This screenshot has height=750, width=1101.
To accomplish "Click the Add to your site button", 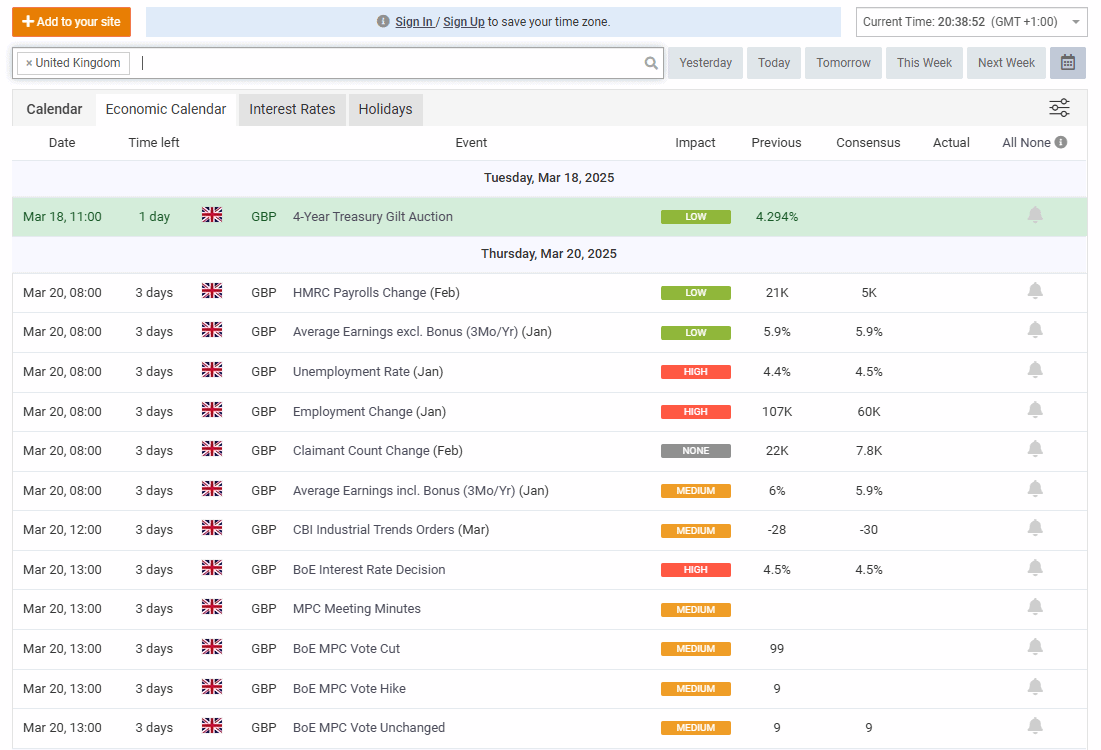I will (72, 22).
